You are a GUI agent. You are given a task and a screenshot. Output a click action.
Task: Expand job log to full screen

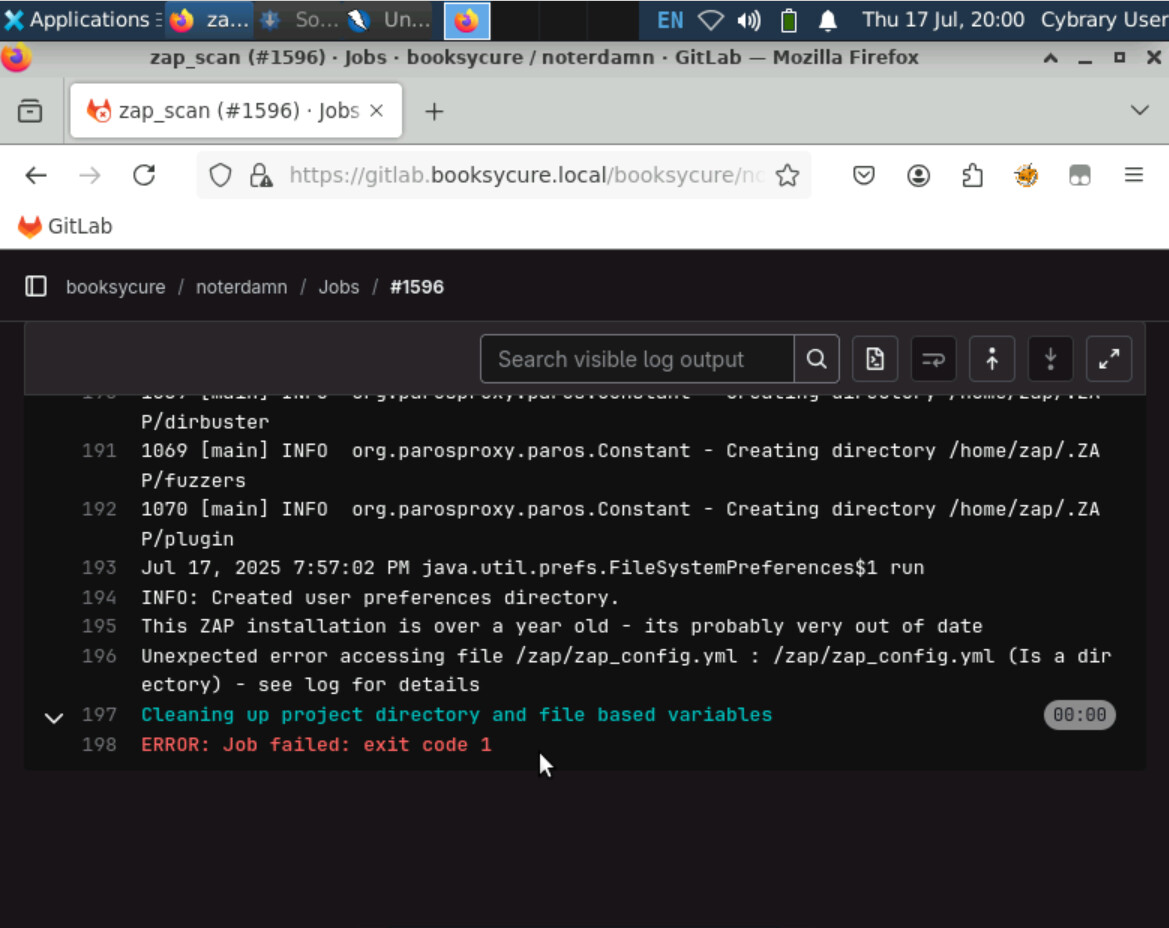1108,359
